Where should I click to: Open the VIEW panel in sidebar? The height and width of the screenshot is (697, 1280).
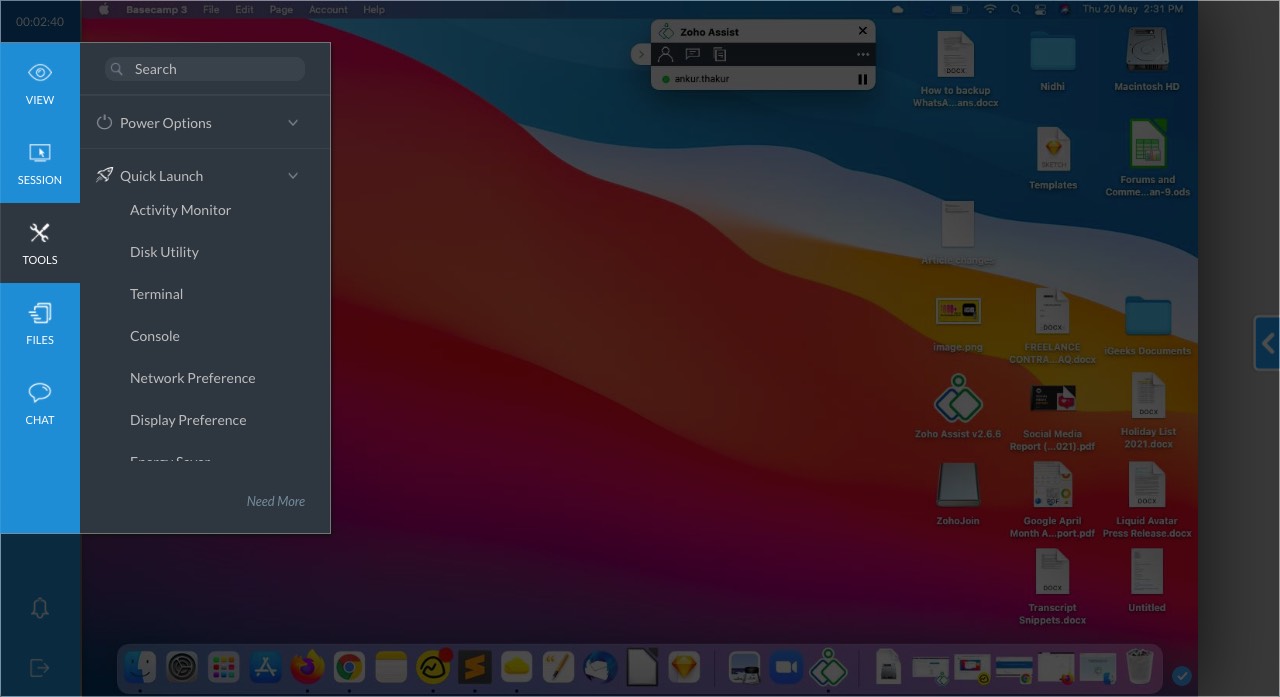[40, 83]
